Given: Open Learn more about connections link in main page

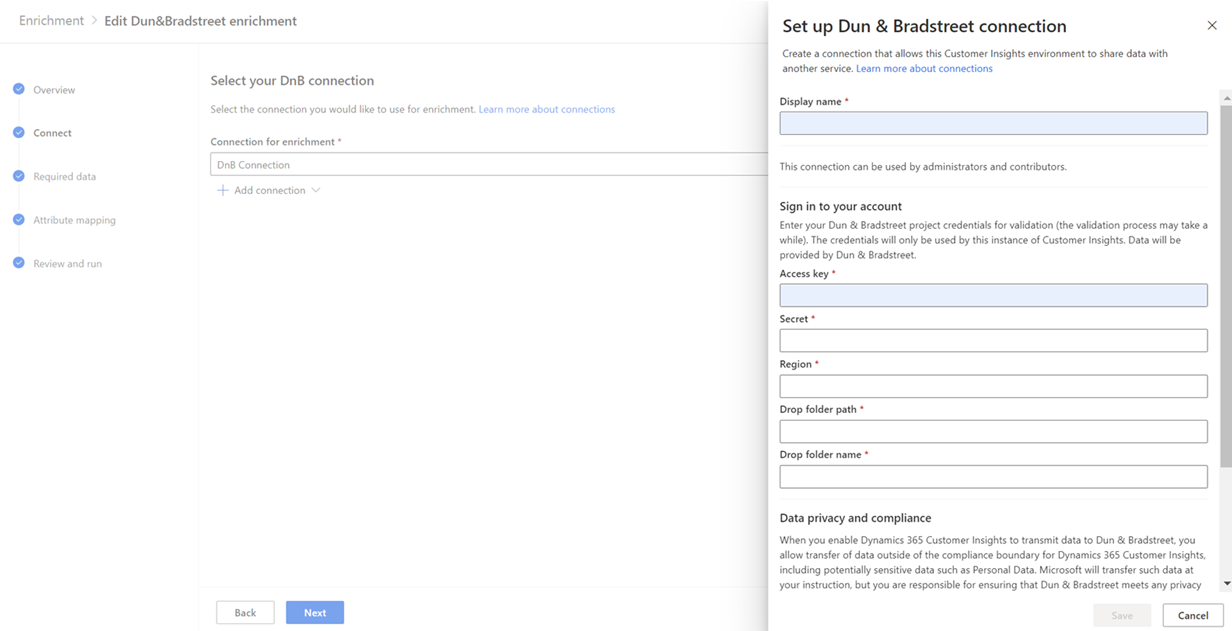Looking at the screenshot, I should point(547,109).
